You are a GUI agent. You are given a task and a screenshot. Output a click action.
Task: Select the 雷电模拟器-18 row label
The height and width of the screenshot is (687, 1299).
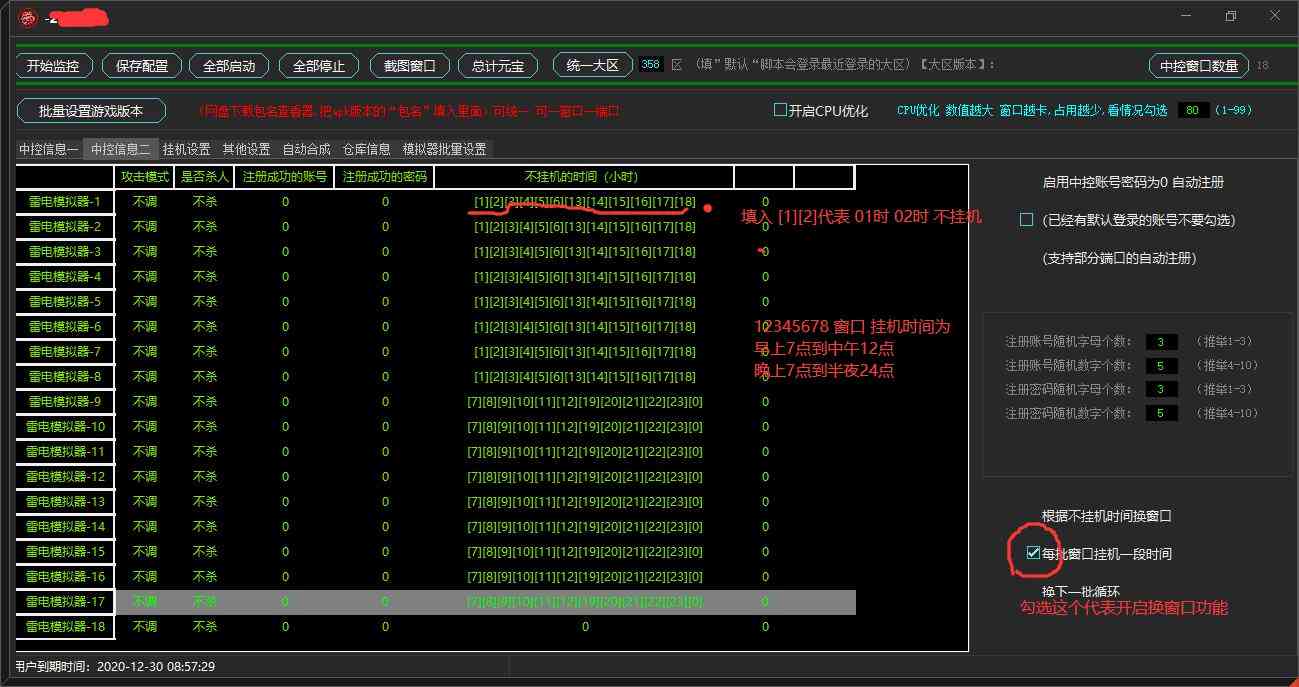coord(65,627)
